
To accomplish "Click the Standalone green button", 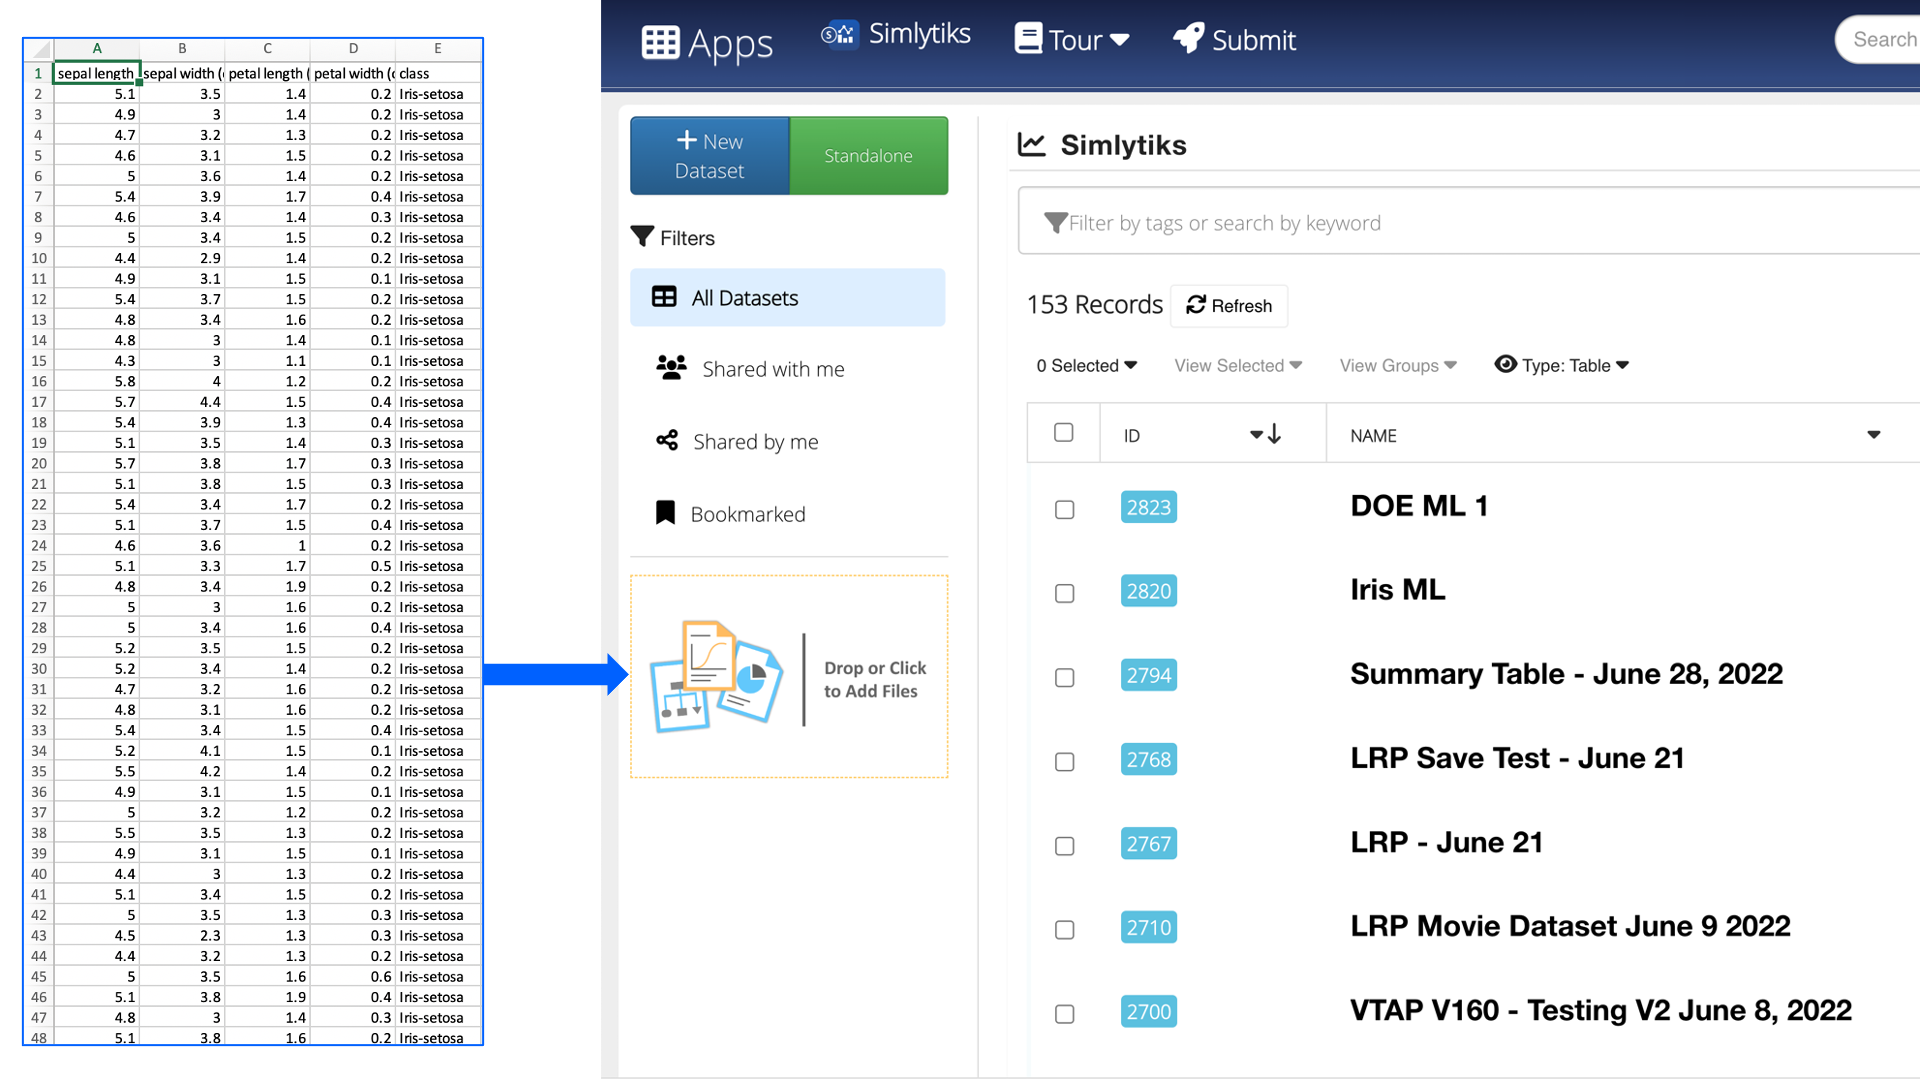I will (x=868, y=156).
